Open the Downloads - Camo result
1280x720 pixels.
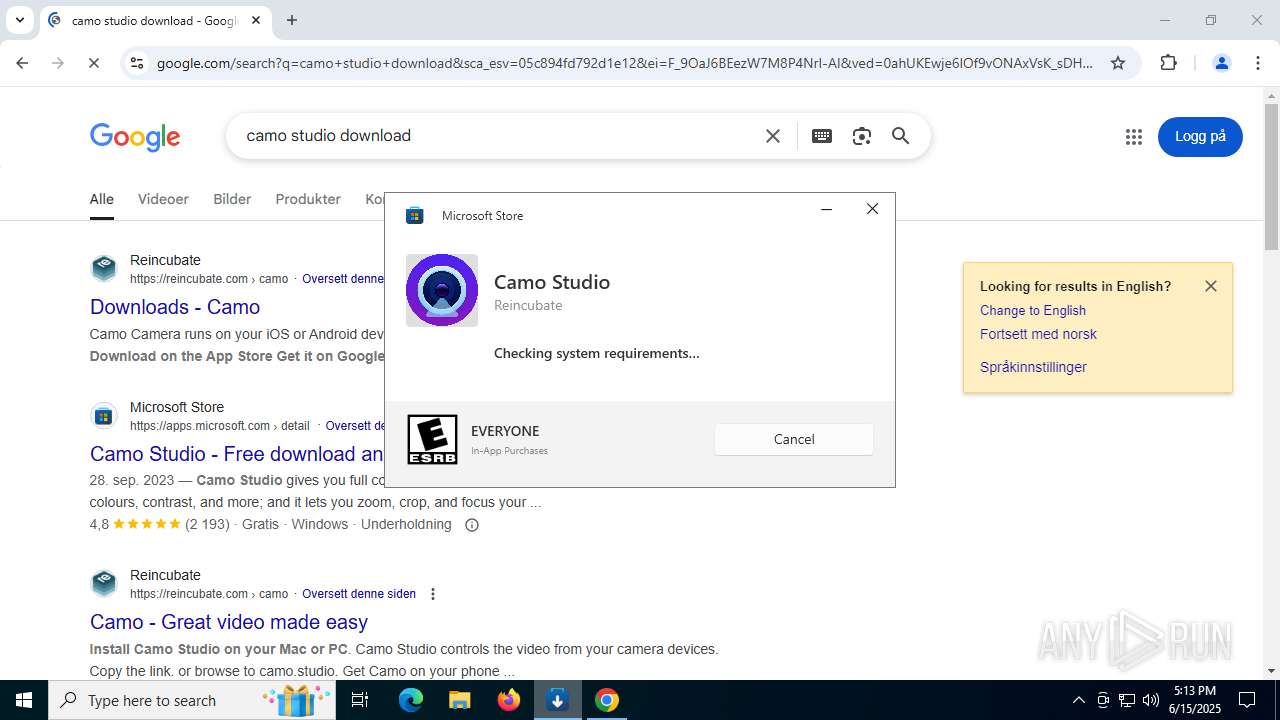(x=175, y=307)
